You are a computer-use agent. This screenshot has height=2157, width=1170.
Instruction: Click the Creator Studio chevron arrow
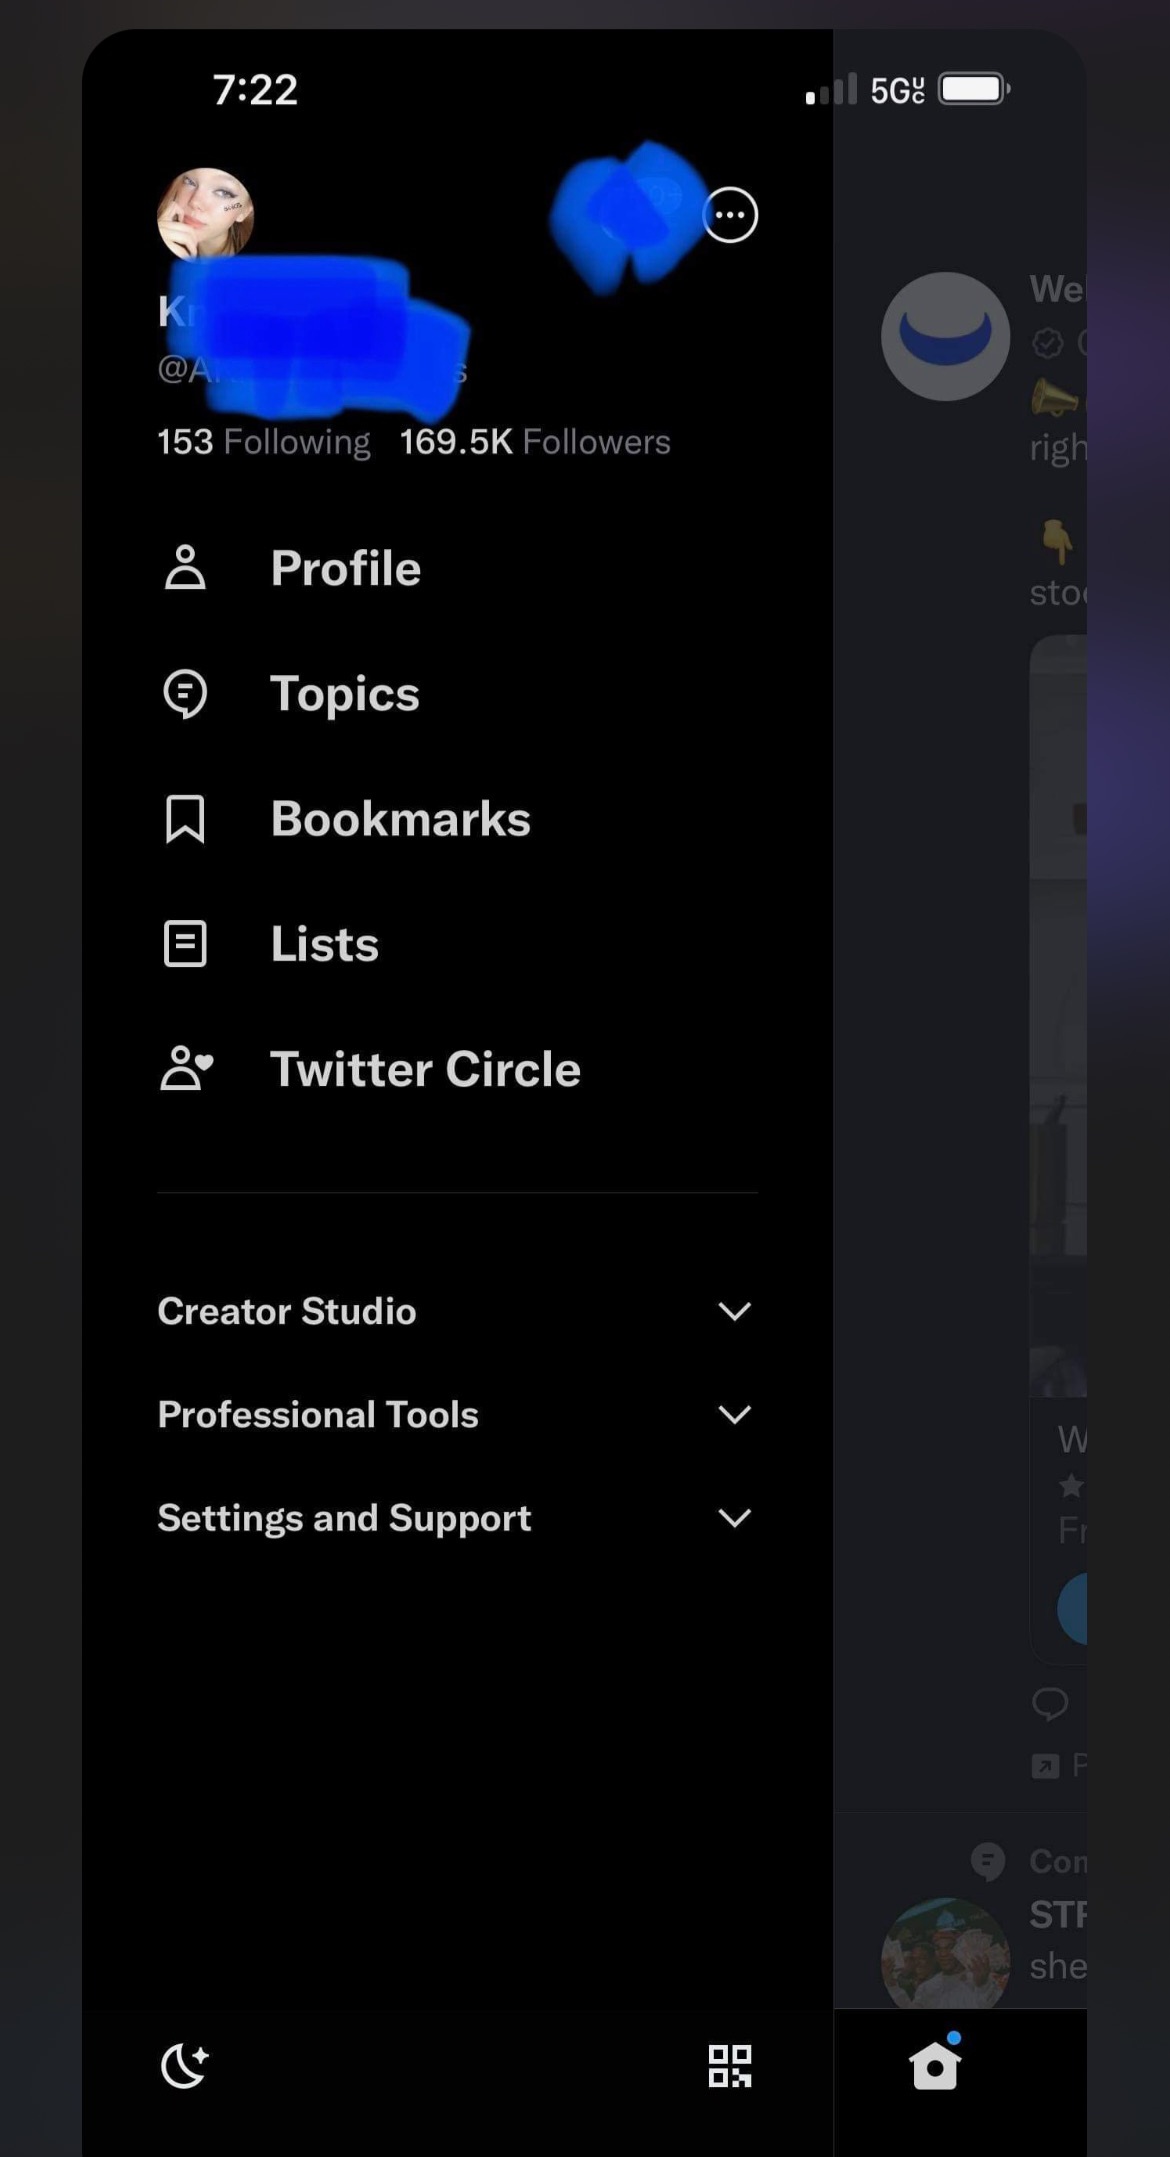pos(734,1312)
